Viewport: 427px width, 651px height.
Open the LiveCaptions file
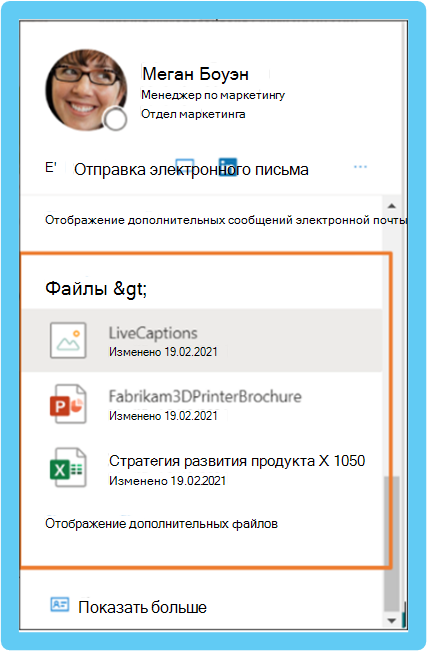[x=202, y=340]
